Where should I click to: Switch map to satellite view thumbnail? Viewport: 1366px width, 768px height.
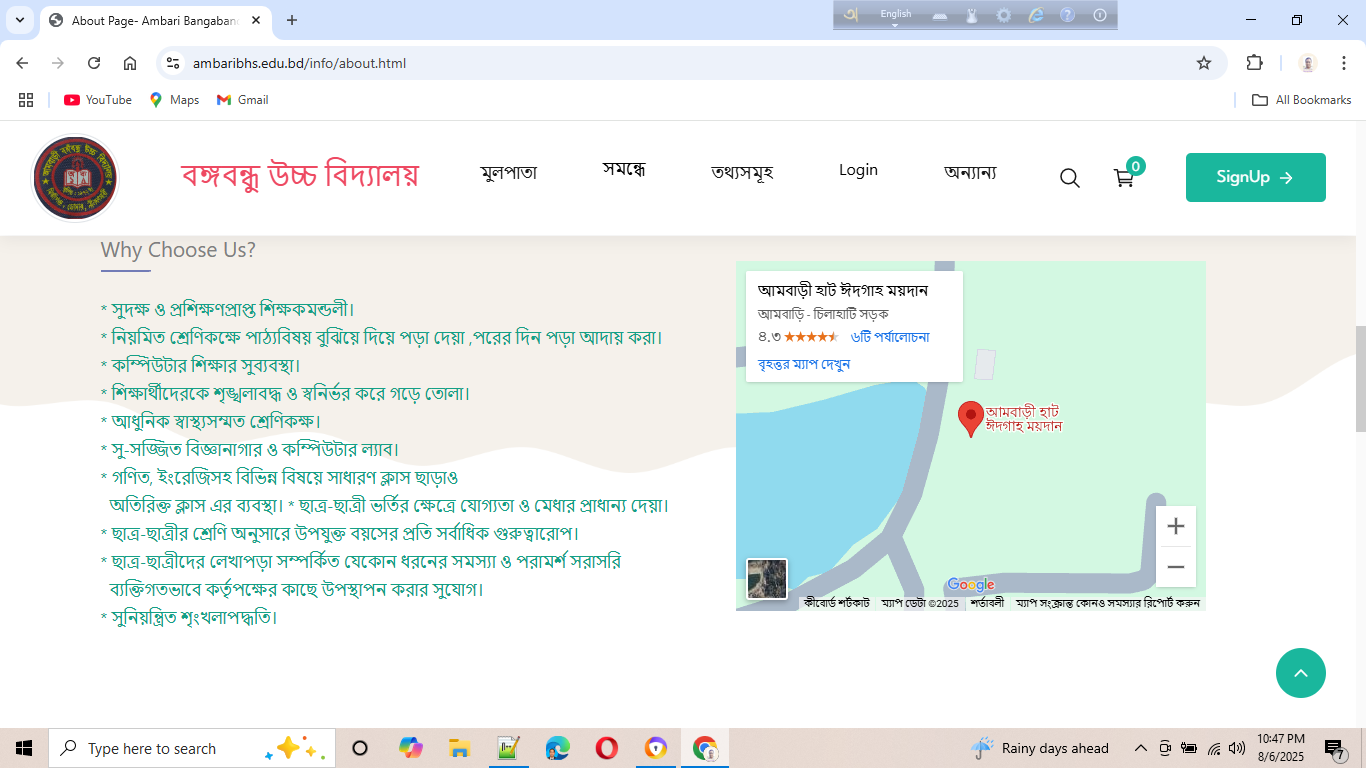pos(767,579)
